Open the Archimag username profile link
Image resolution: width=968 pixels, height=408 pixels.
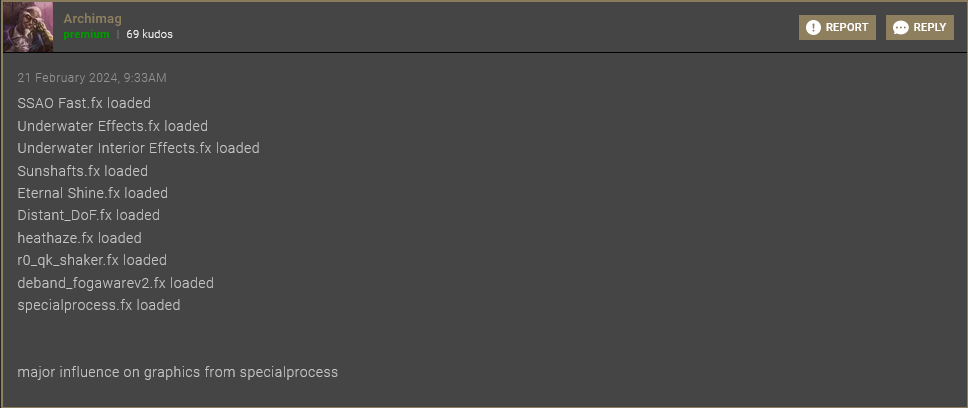point(92,19)
